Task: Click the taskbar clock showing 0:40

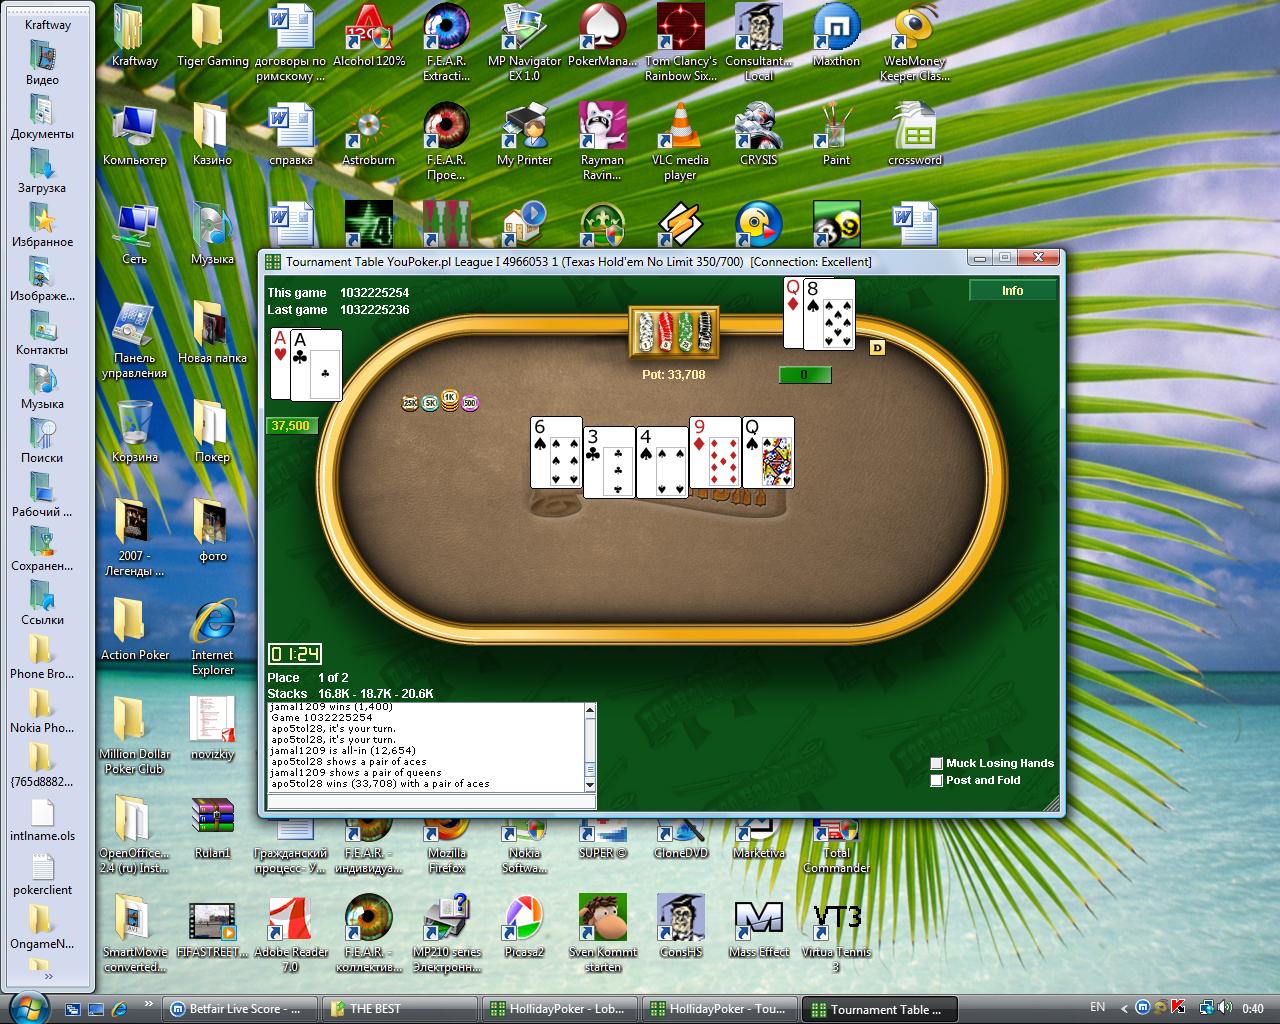Action: click(1253, 1009)
